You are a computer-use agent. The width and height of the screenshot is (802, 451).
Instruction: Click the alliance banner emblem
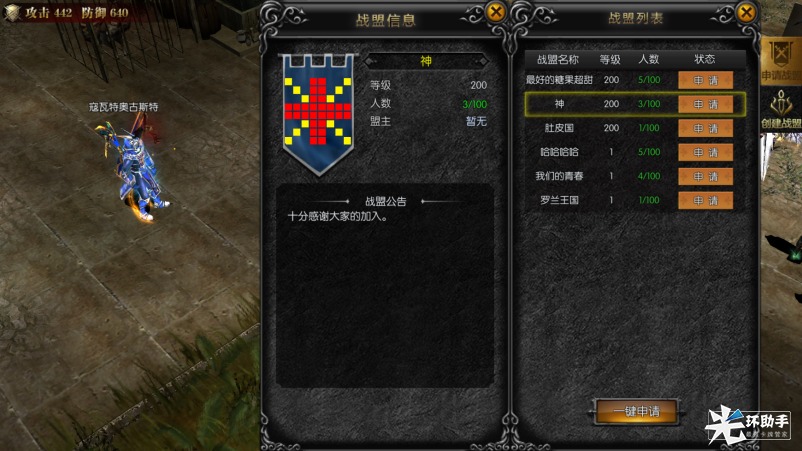pyautogui.click(x=318, y=114)
